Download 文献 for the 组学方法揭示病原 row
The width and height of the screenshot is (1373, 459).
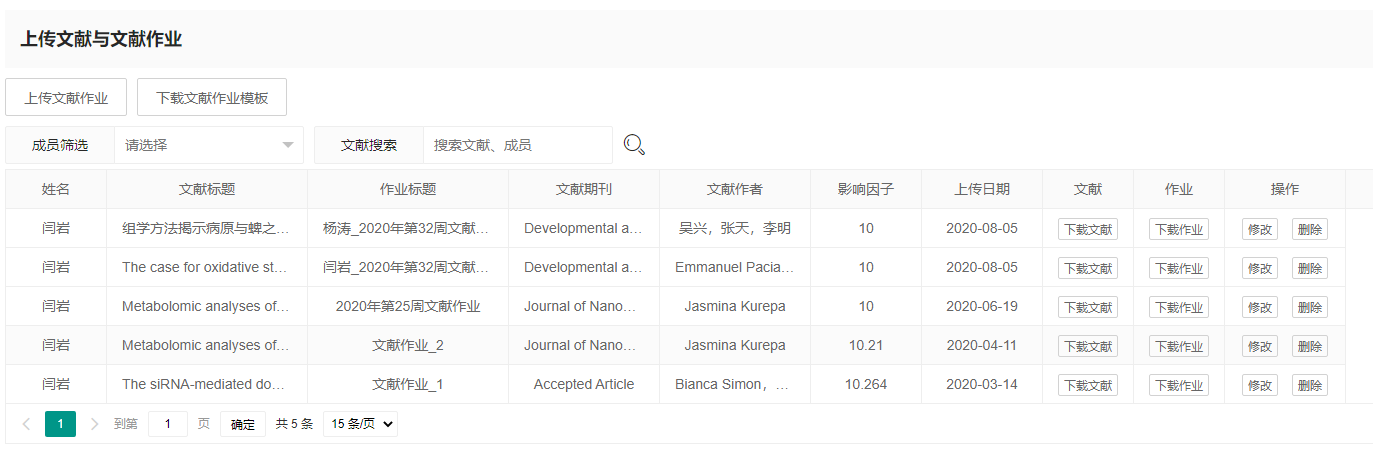pos(1088,229)
